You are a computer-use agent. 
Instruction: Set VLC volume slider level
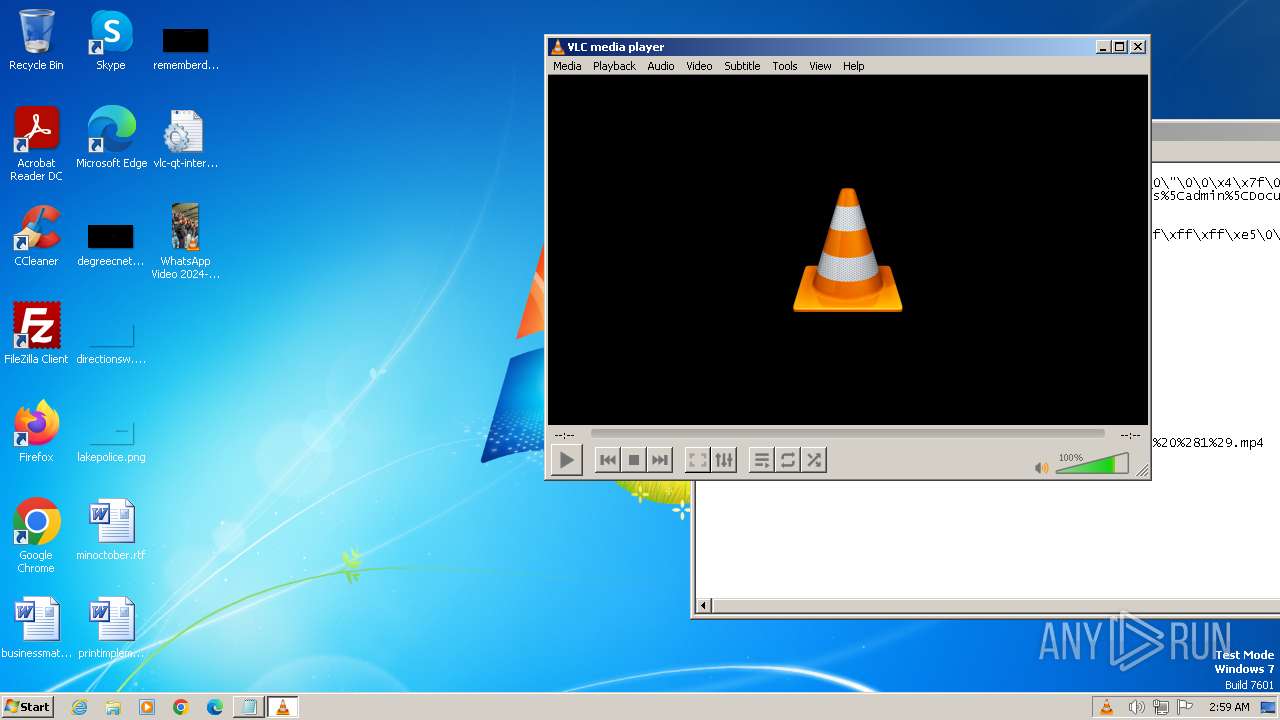point(1092,464)
